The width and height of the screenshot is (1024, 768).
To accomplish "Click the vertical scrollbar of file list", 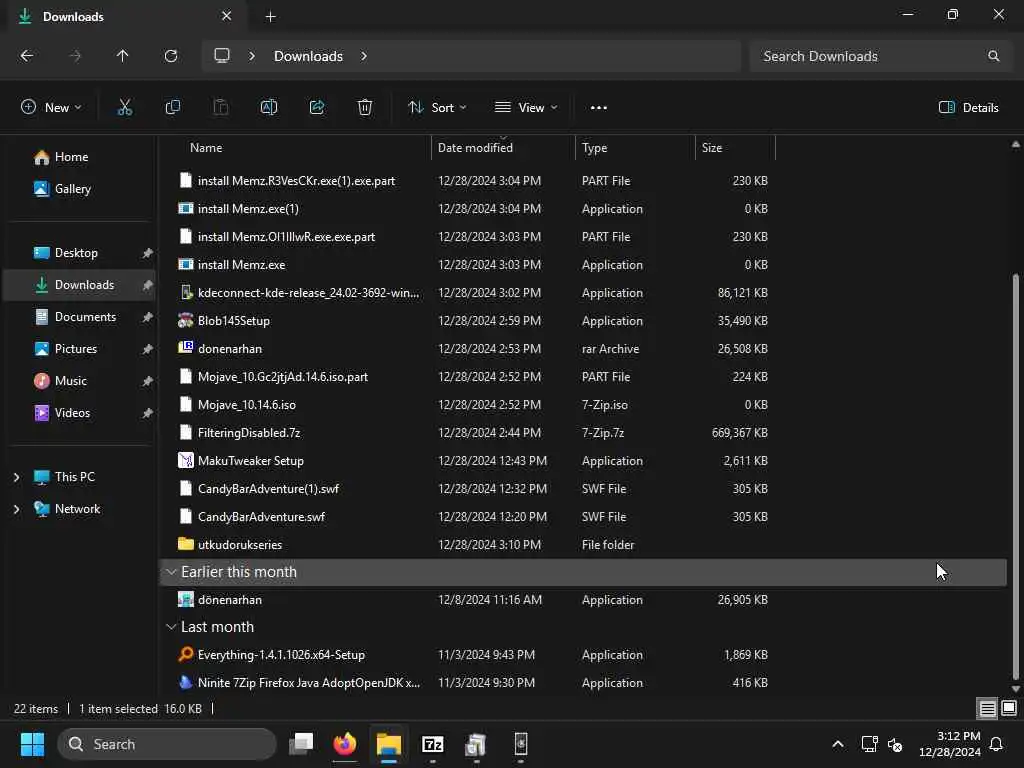I will (1015, 477).
